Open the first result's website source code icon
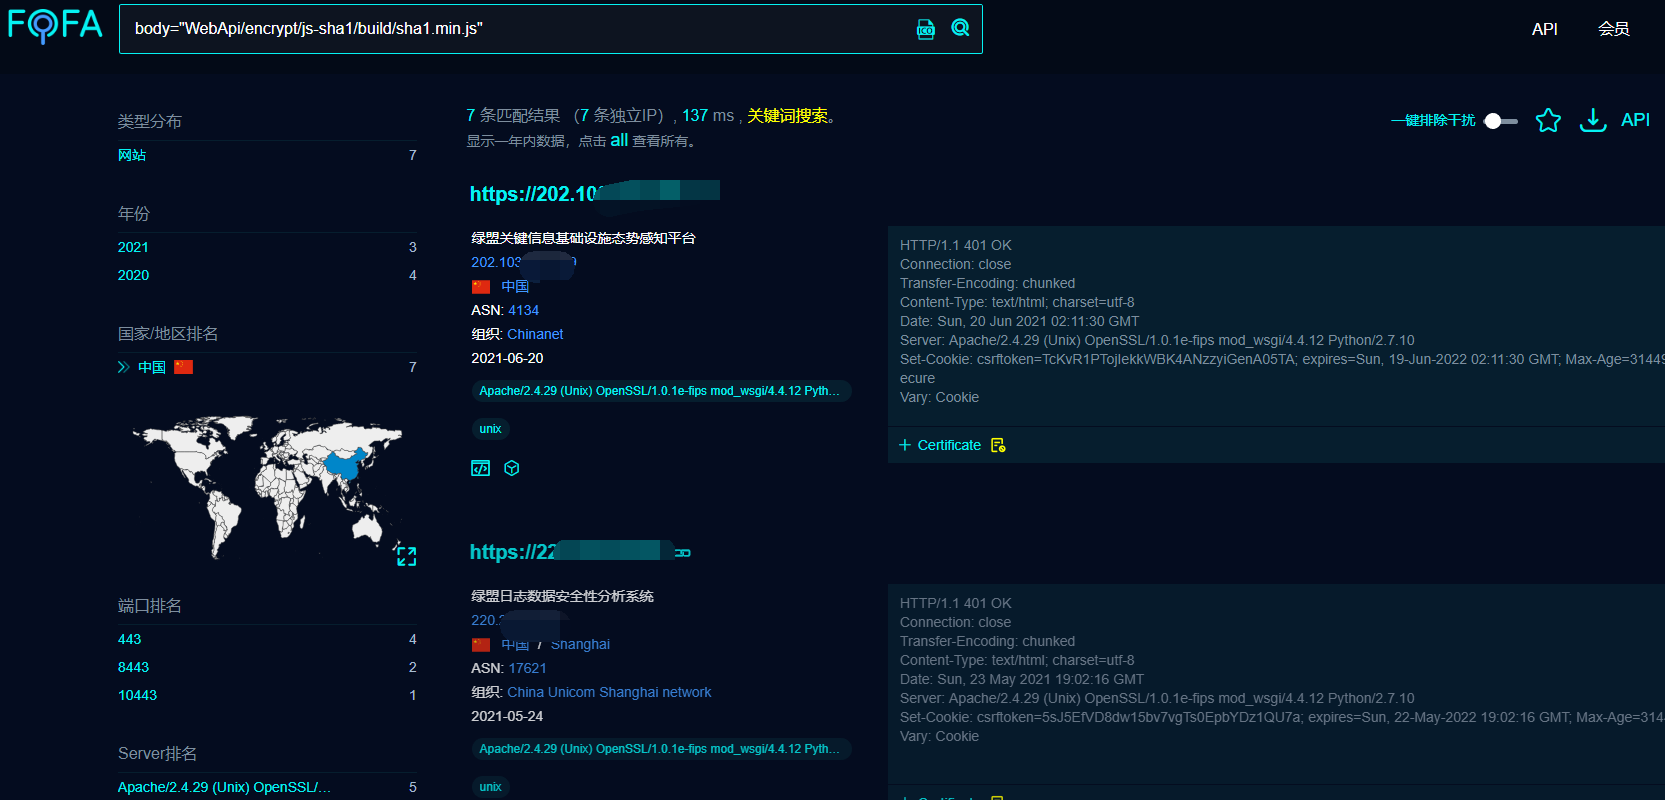Screen dimensions: 1665x800 click(x=481, y=468)
